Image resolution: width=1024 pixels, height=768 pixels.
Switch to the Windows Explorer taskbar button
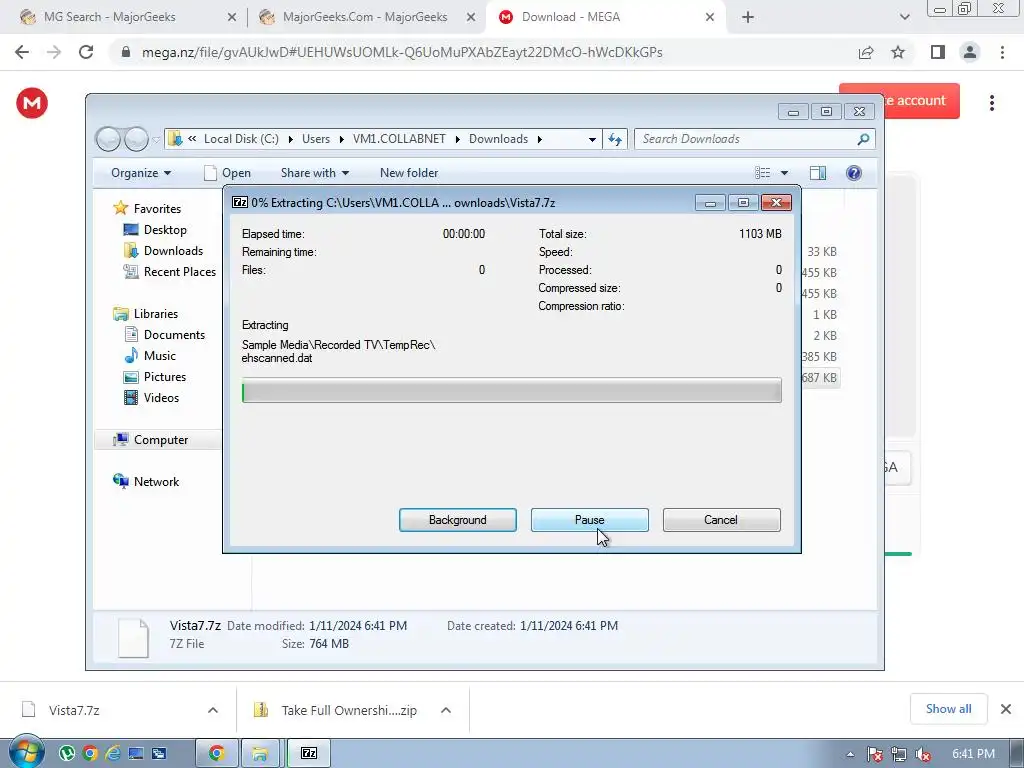tap(260, 753)
